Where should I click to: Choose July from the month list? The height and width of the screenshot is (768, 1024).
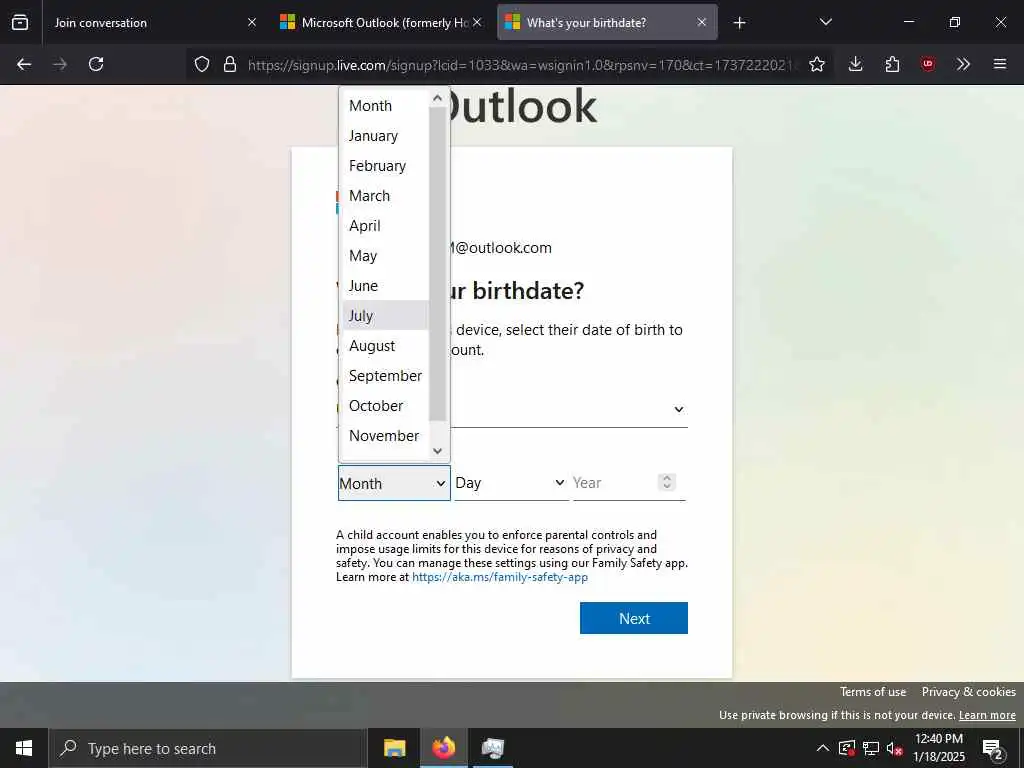[x=385, y=315]
